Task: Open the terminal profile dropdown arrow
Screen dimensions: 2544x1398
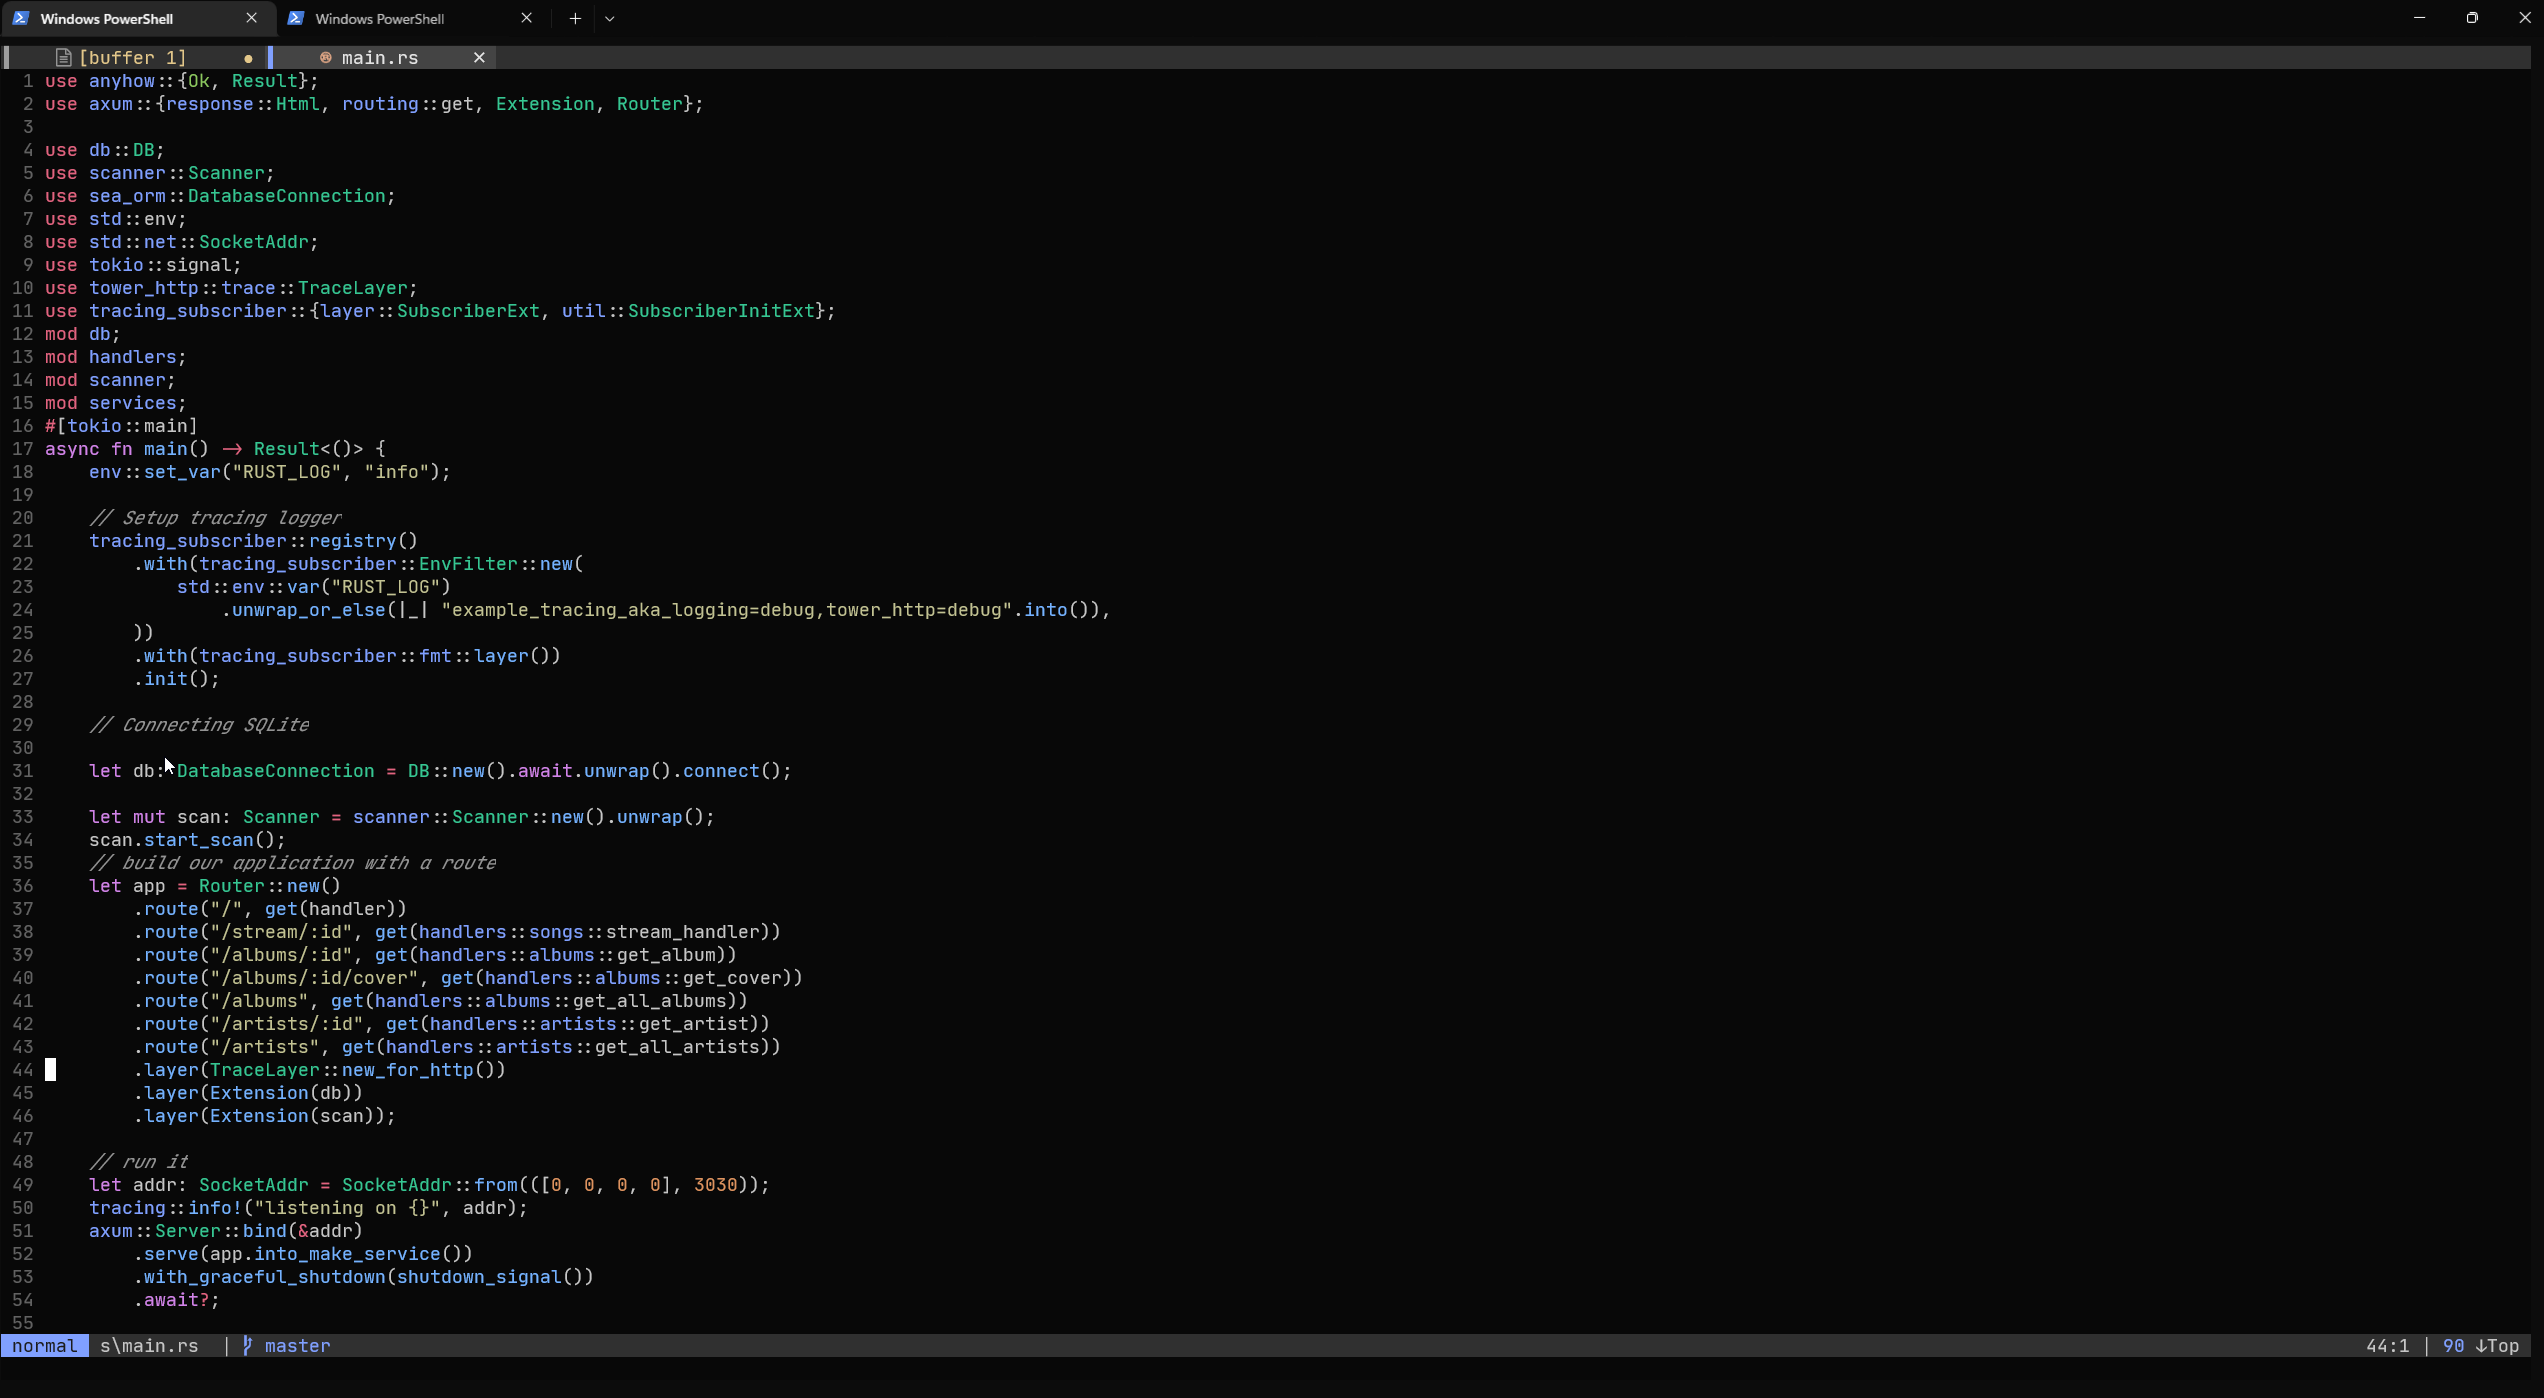Action: (610, 18)
